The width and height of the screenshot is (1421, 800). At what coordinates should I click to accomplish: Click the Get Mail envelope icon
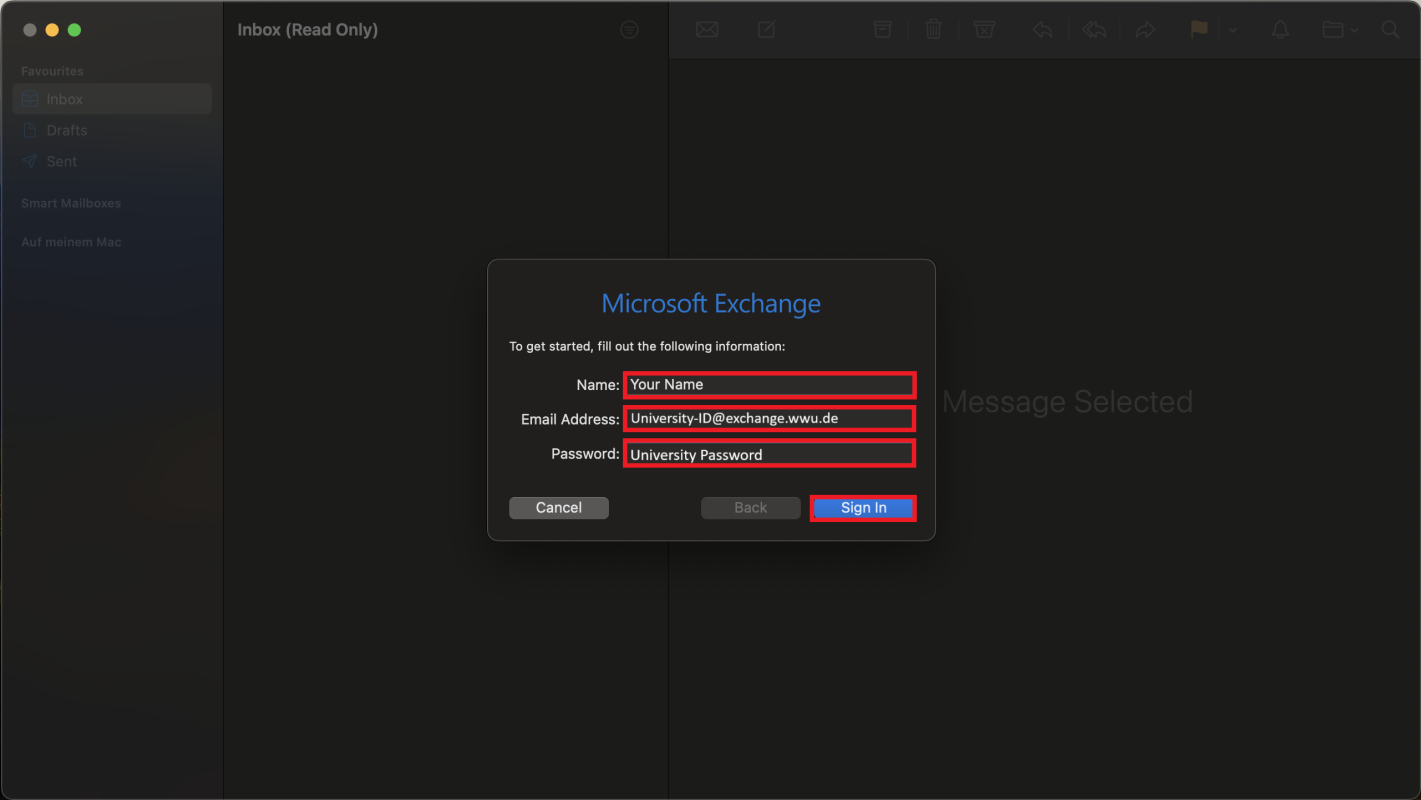click(707, 30)
